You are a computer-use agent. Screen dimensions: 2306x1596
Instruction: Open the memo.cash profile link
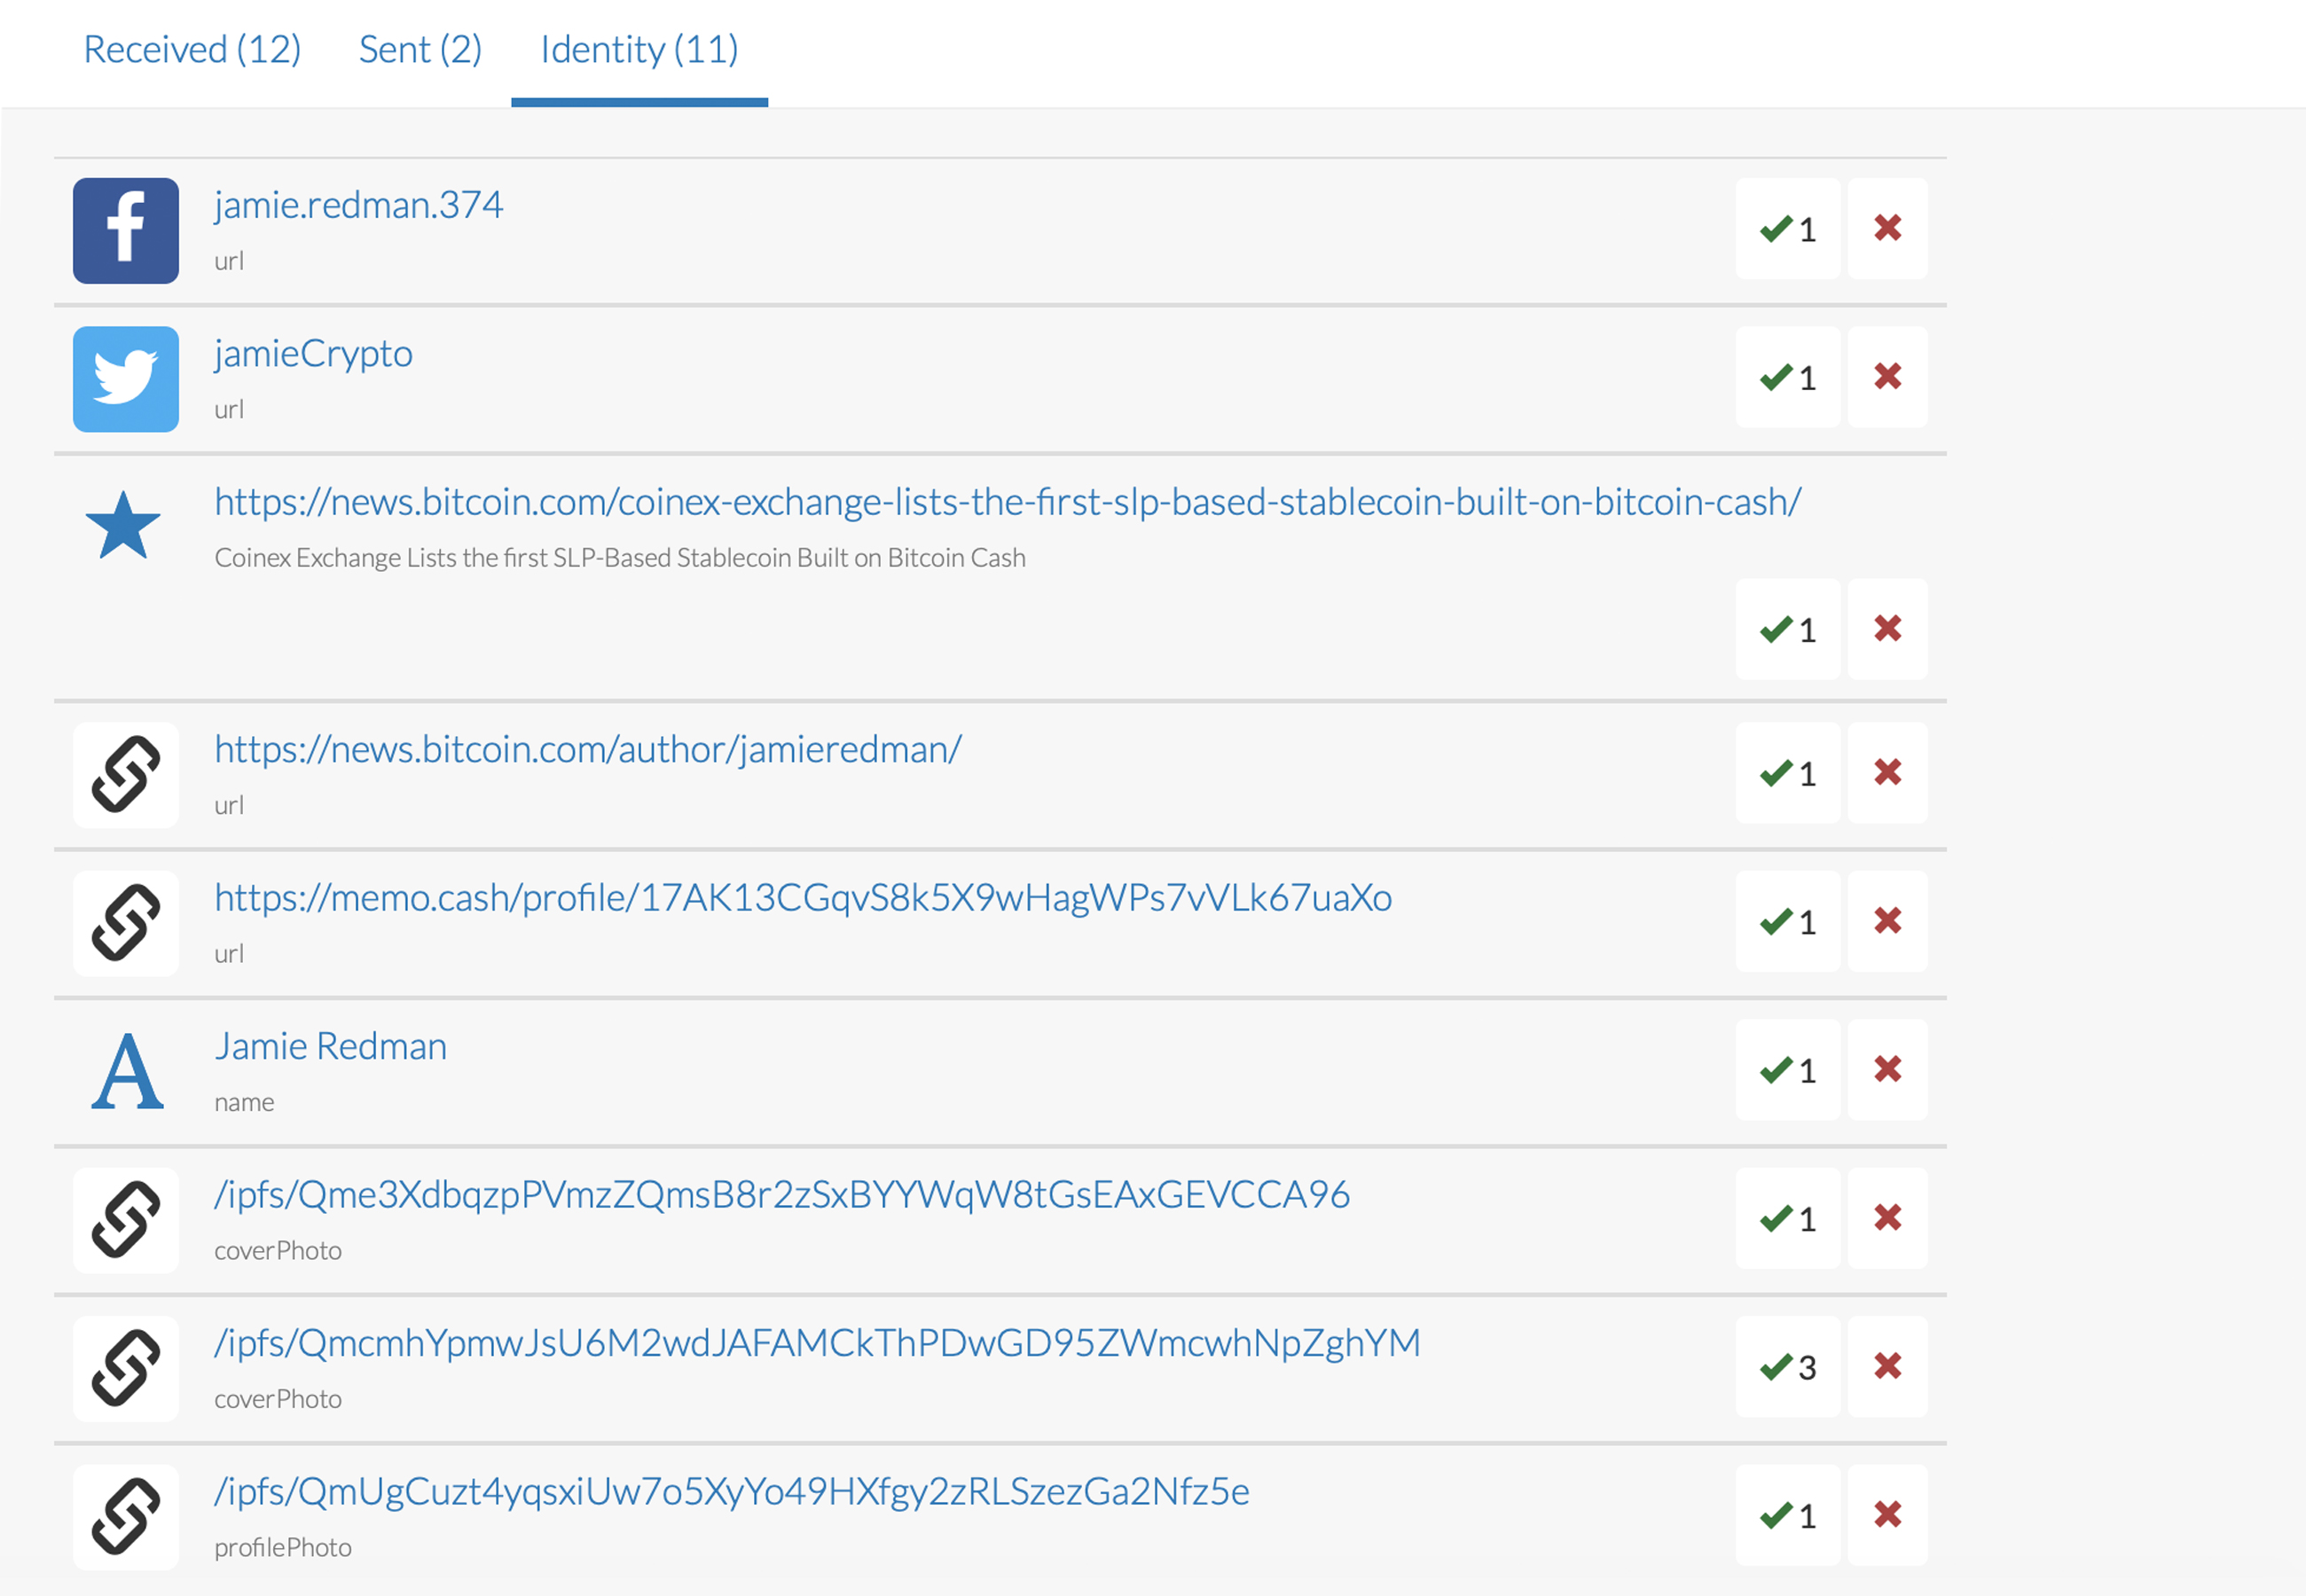coord(803,898)
